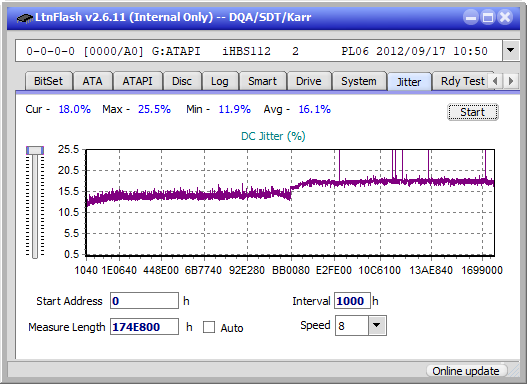Select the Log tab
This screenshot has height=384, width=527.
click(x=219, y=81)
